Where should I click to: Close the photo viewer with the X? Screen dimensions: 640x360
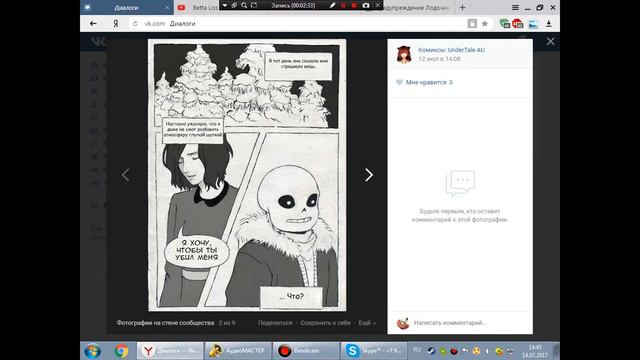click(550, 41)
